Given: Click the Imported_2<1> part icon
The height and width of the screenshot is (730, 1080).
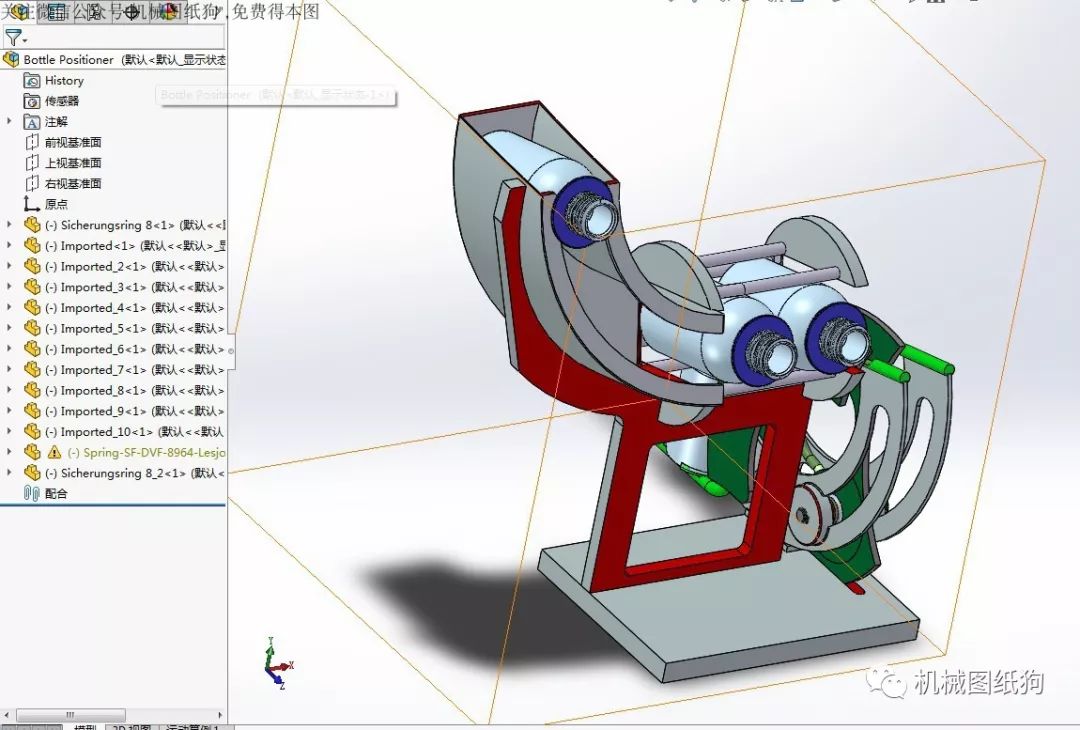Looking at the screenshot, I should click(x=32, y=266).
